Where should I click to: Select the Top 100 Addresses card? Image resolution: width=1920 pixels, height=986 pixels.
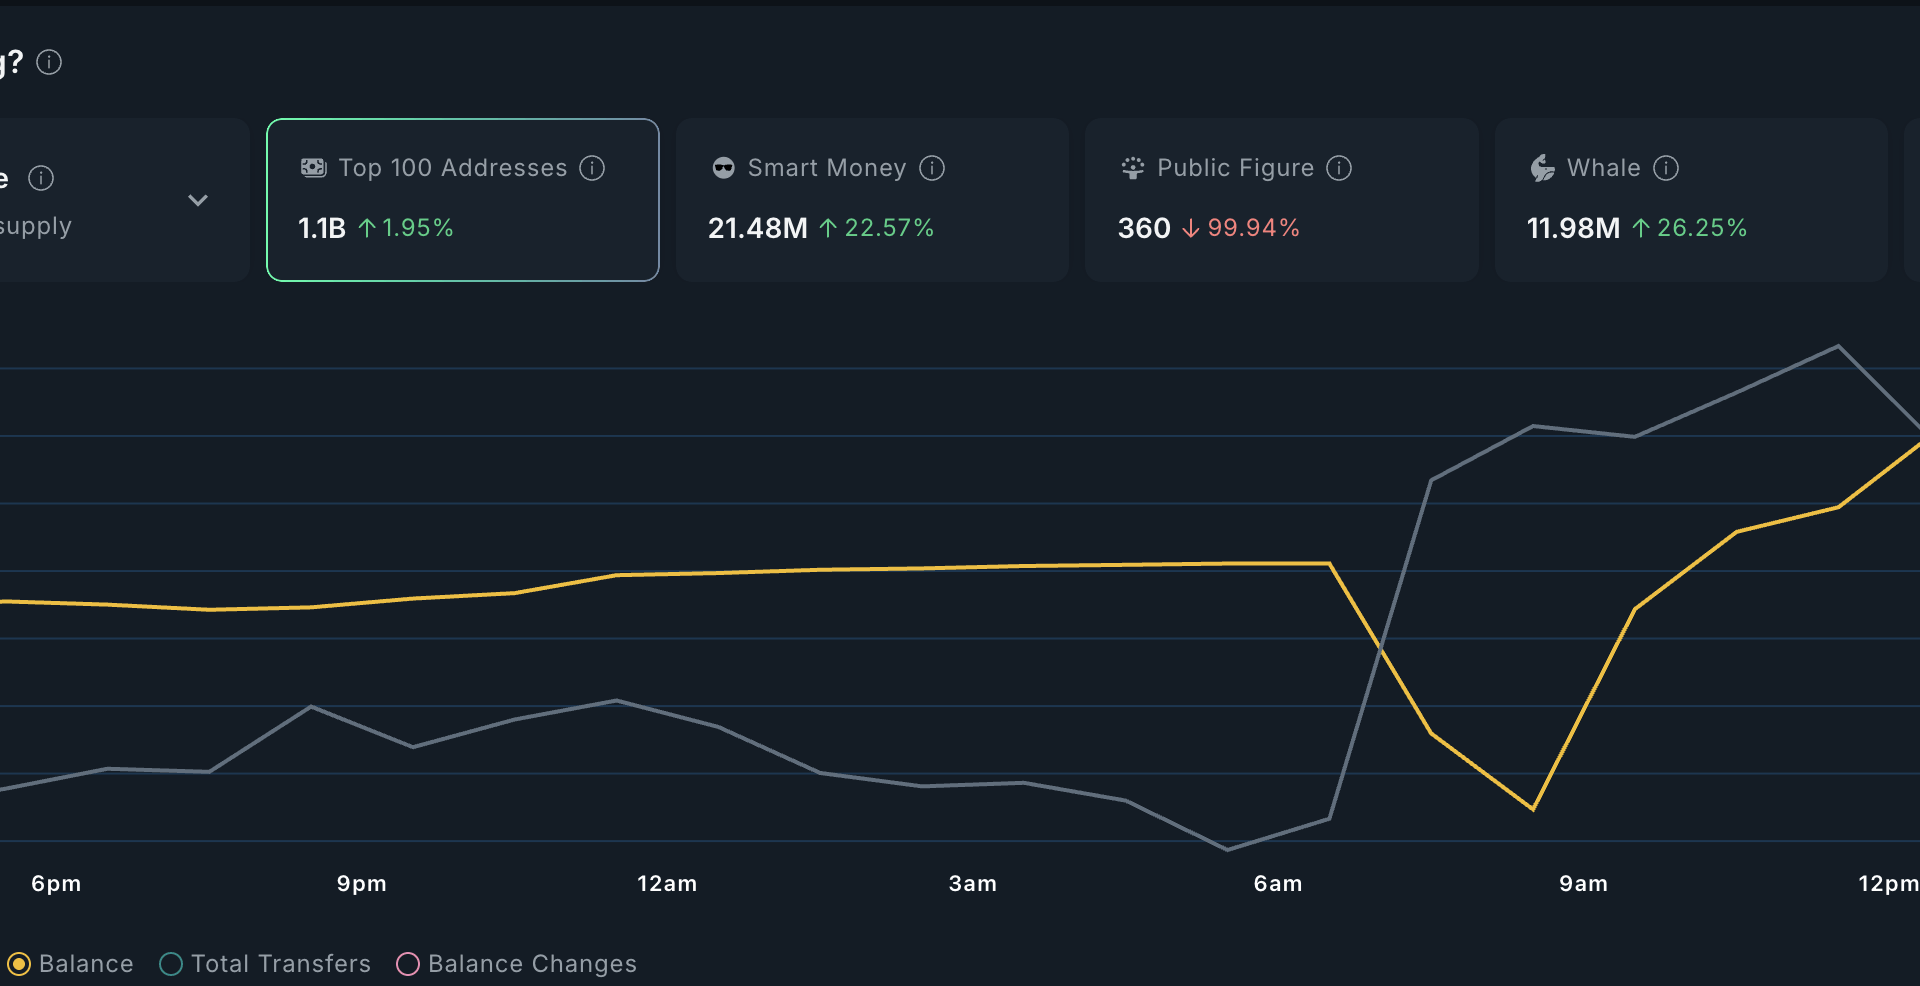click(x=462, y=200)
